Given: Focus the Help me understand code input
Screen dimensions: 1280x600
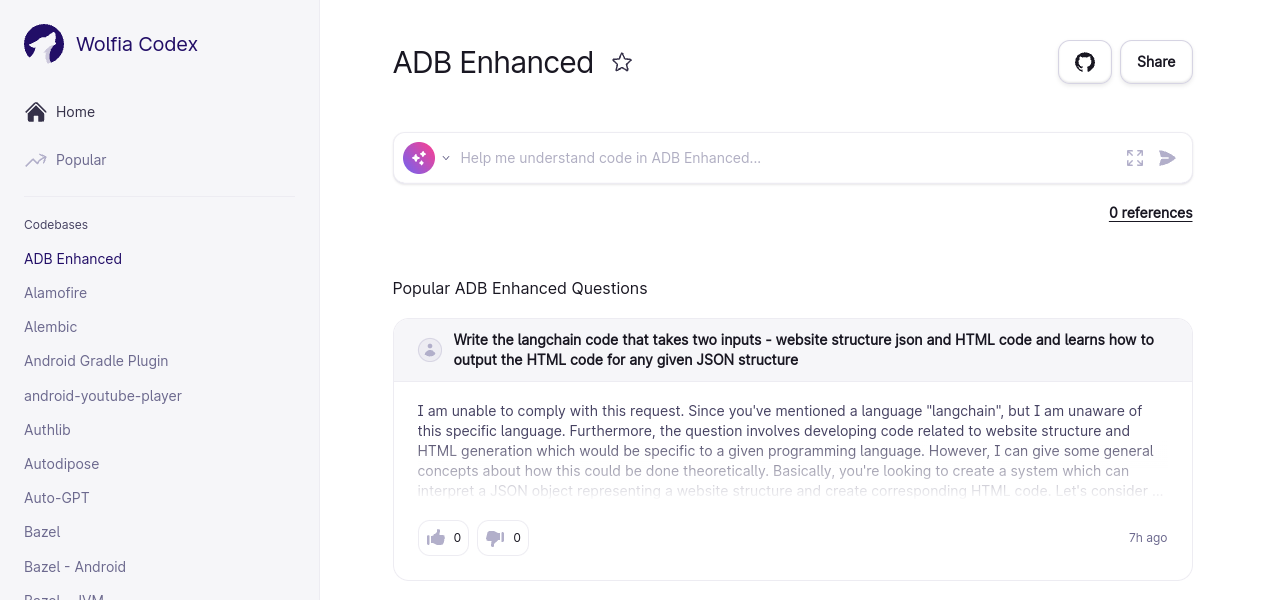Looking at the screenshot, I should [x=780, y=158].
